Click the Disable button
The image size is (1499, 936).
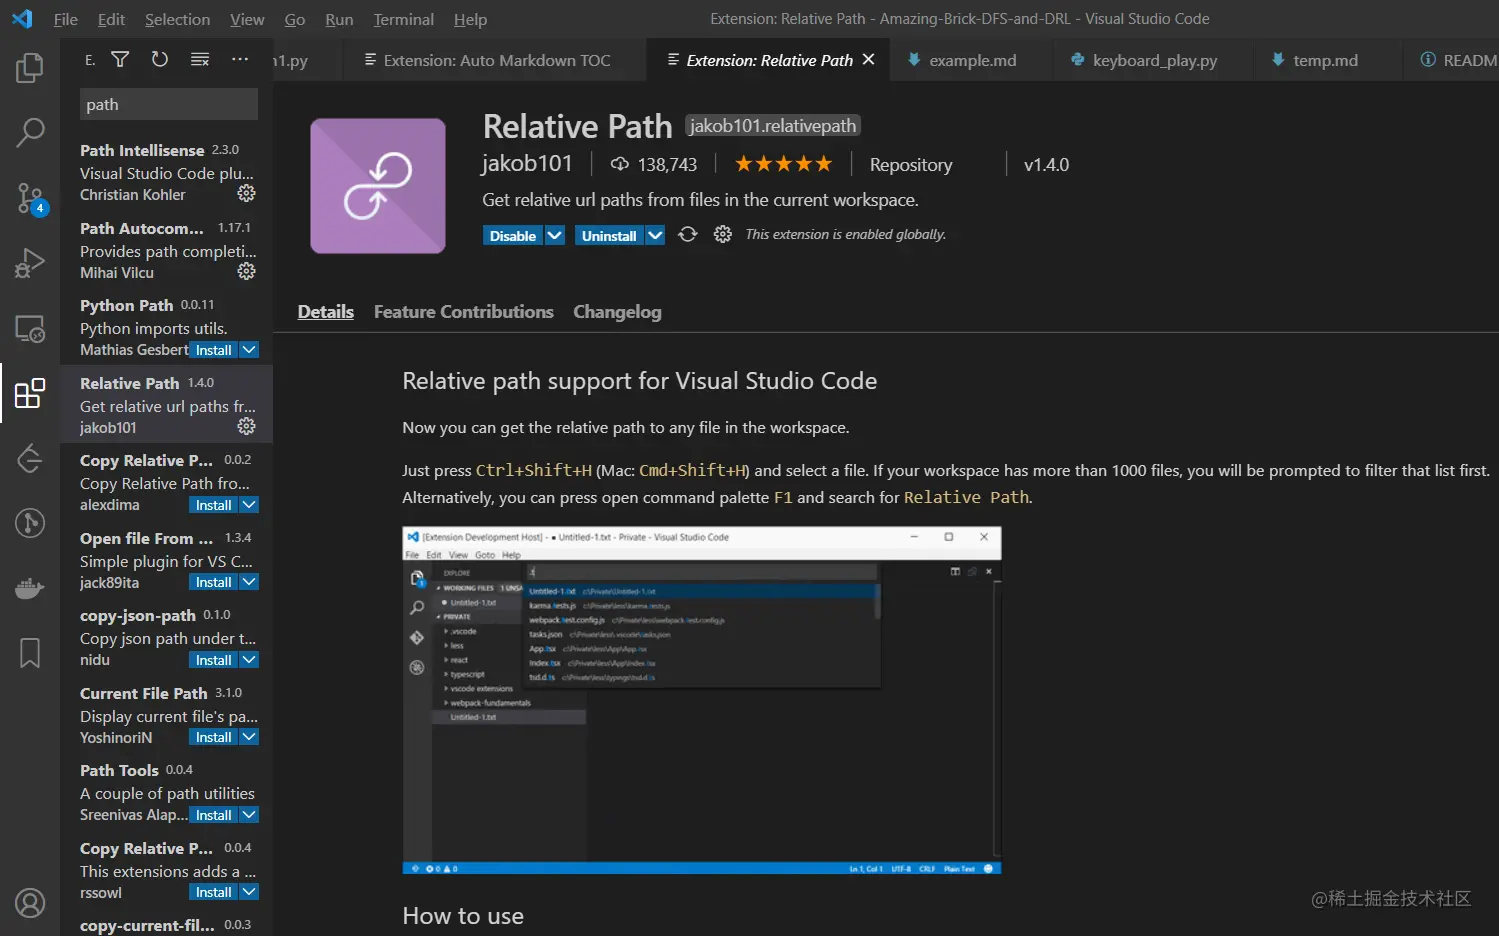pos(513,235)
